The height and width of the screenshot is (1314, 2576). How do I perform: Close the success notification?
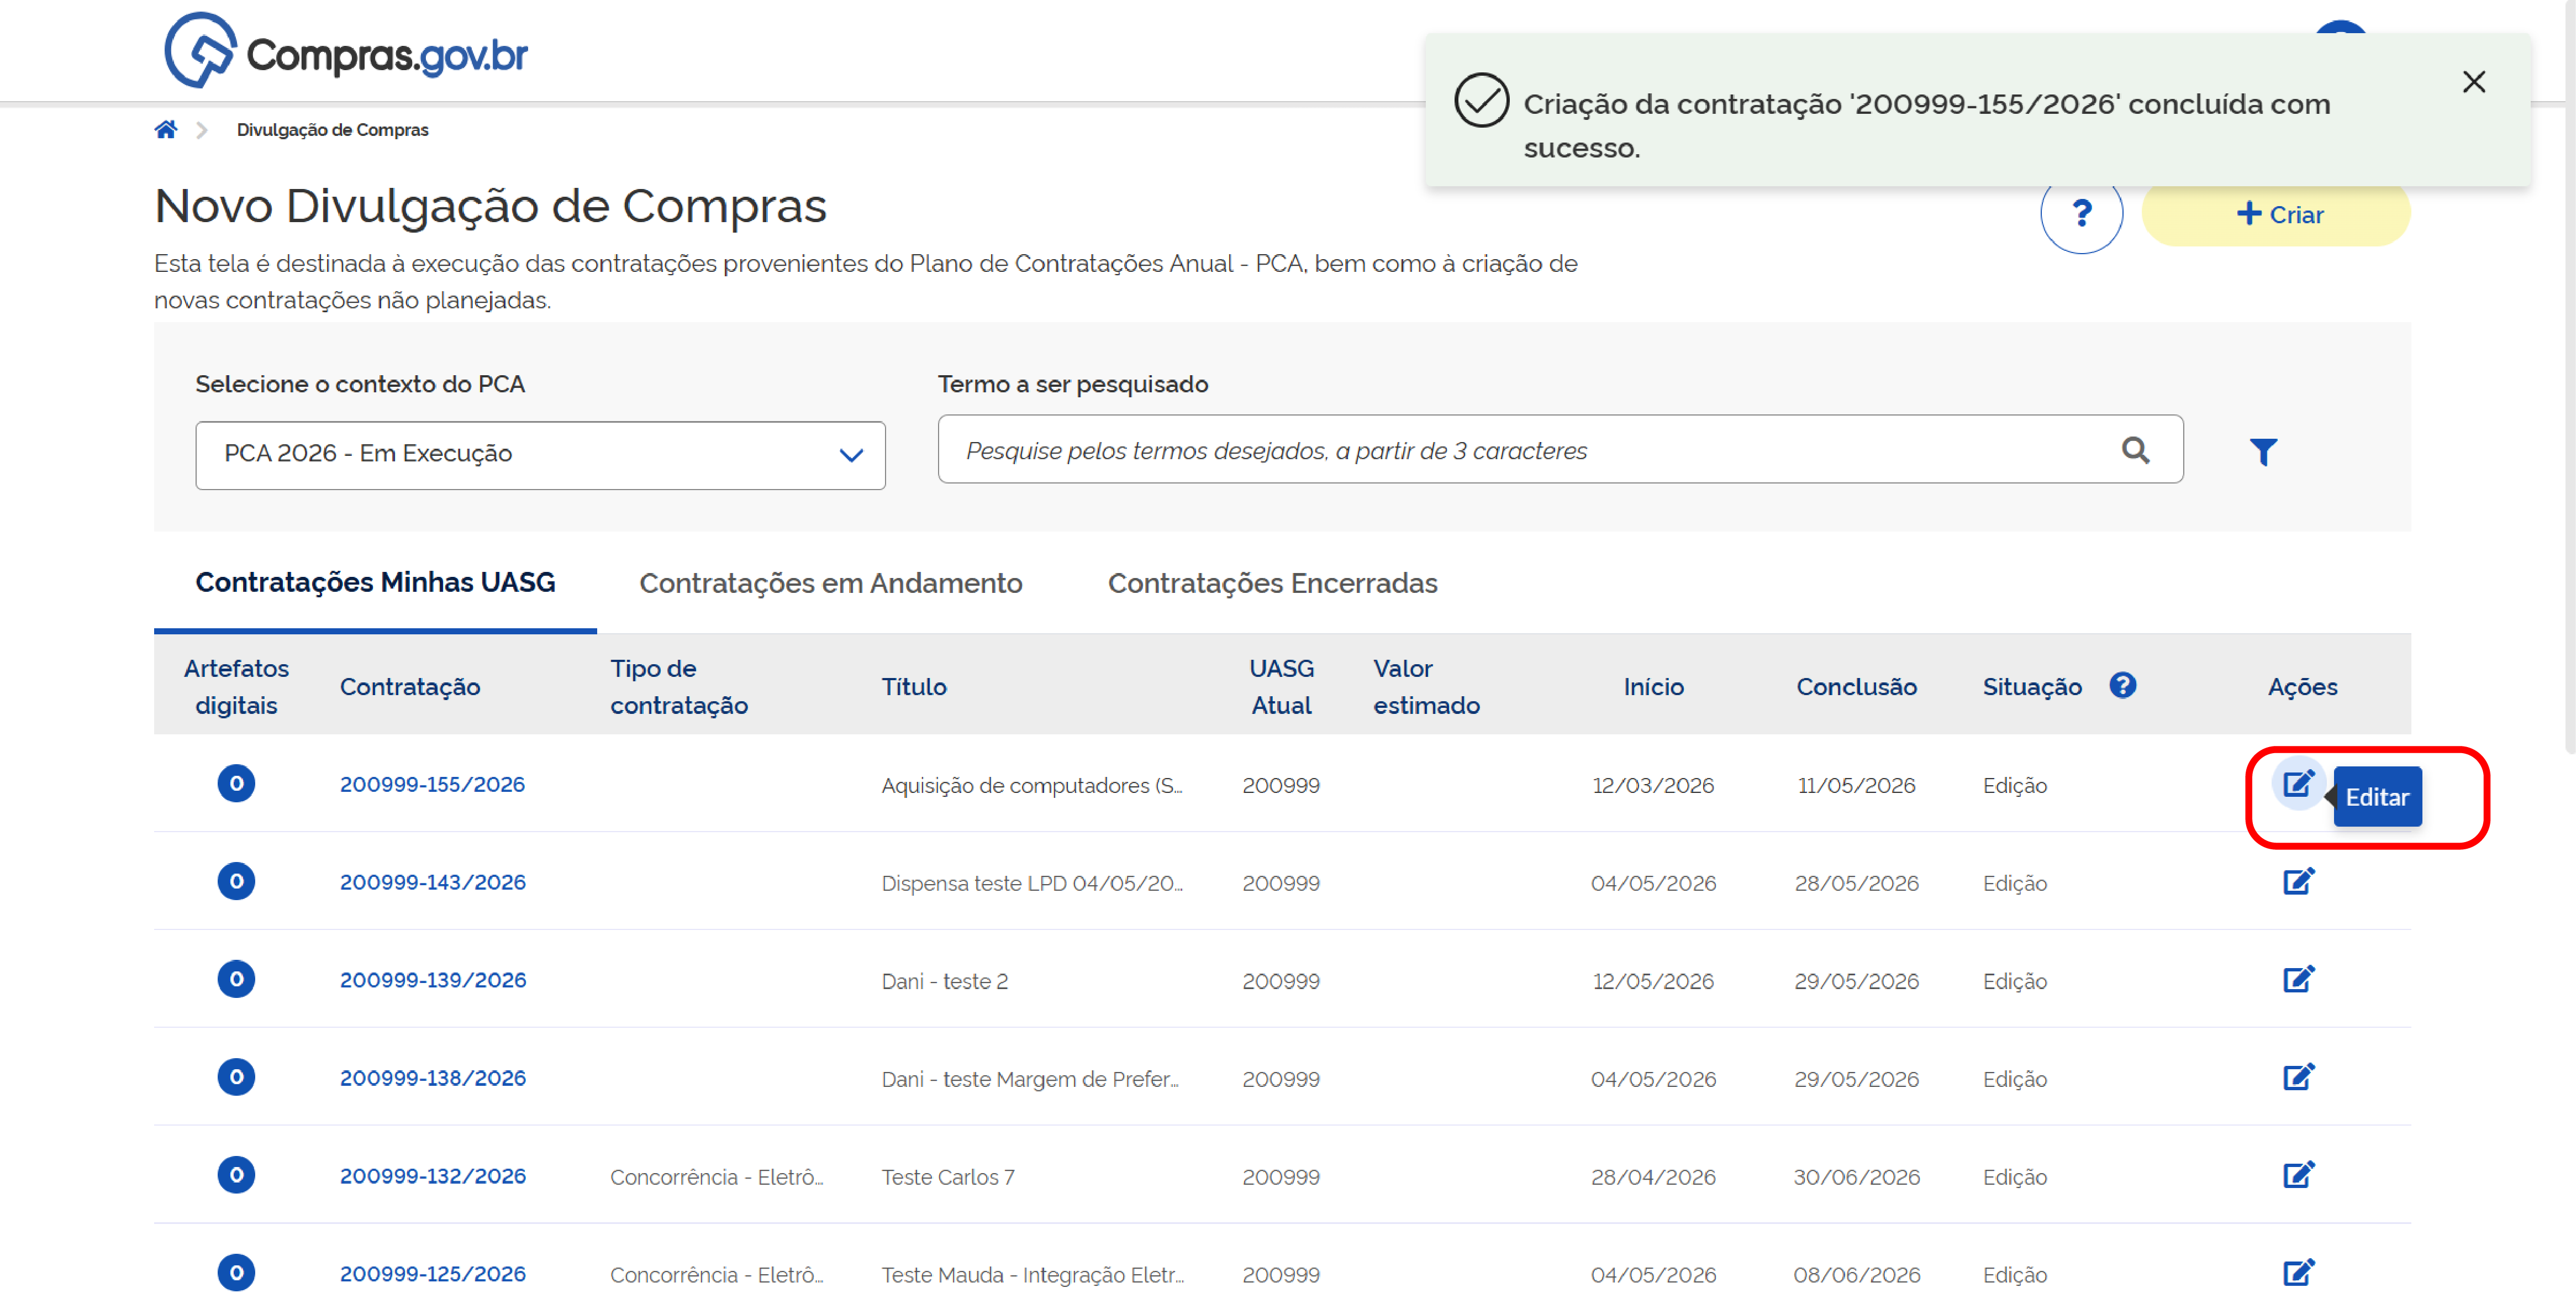coord(2473,82)
